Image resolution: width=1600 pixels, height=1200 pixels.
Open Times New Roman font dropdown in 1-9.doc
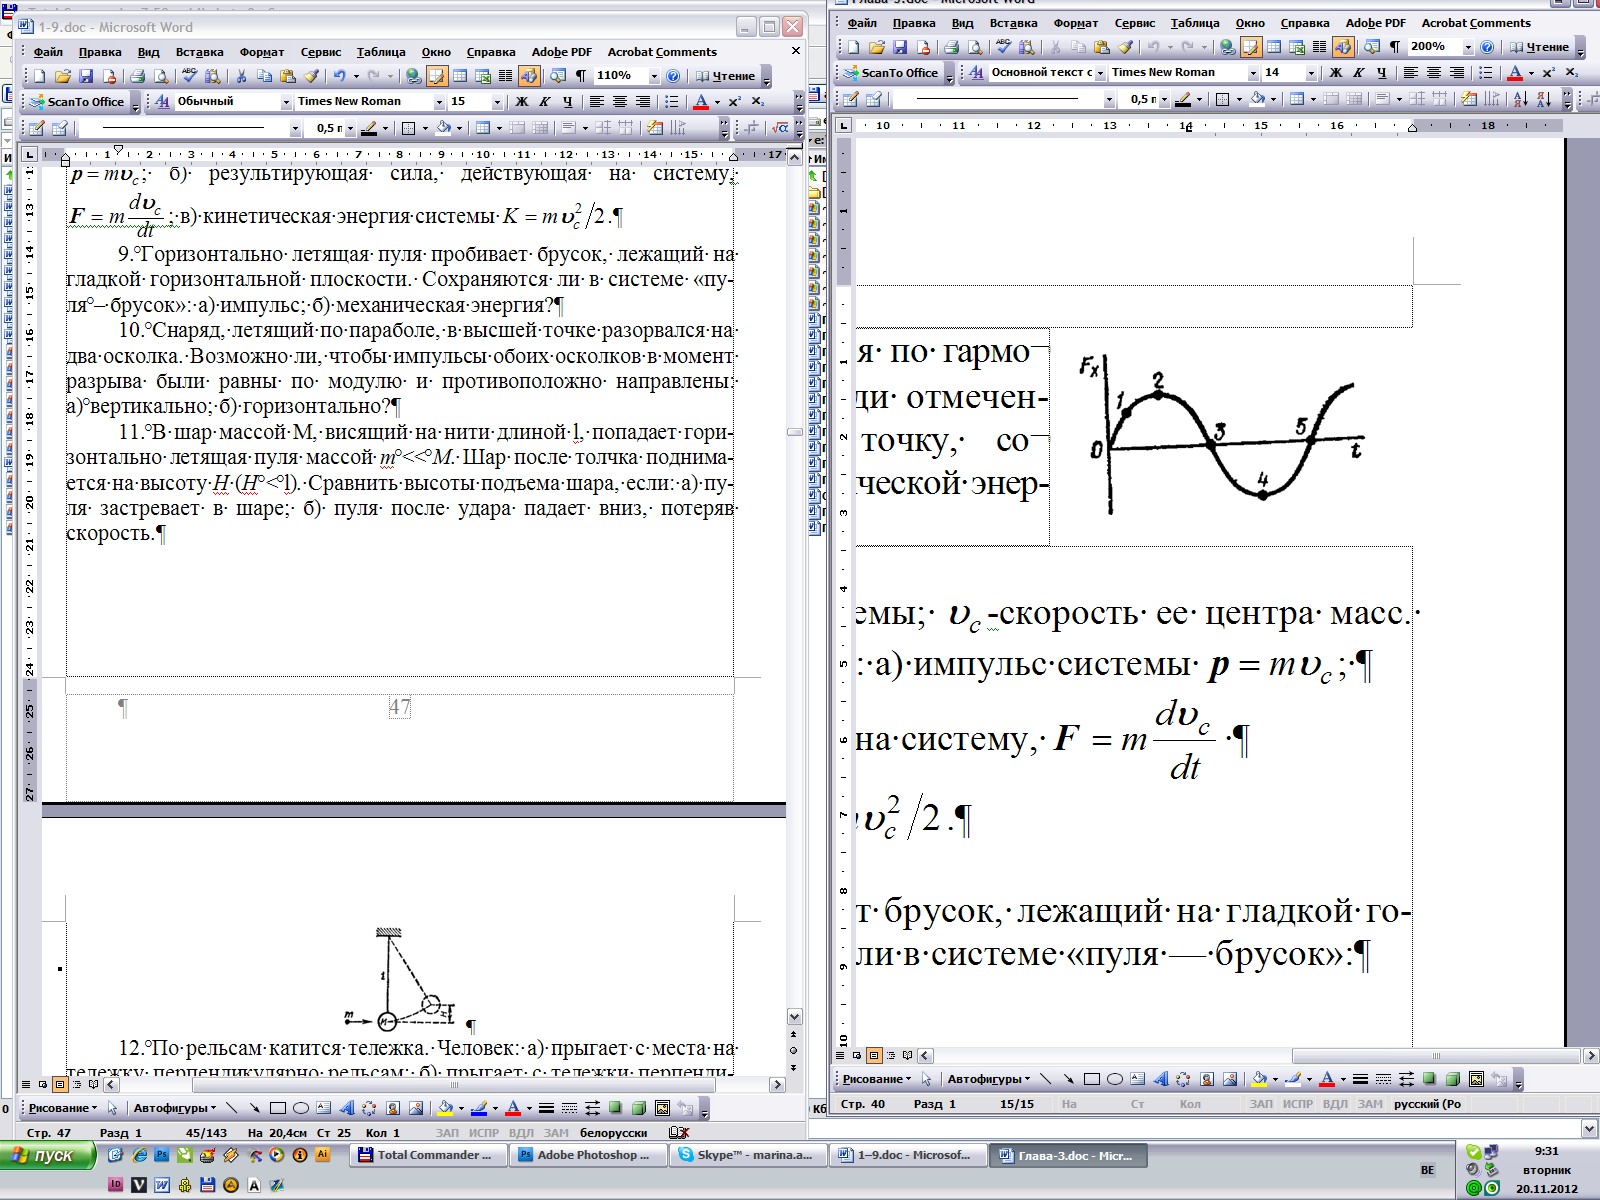[x=438, y=102]
